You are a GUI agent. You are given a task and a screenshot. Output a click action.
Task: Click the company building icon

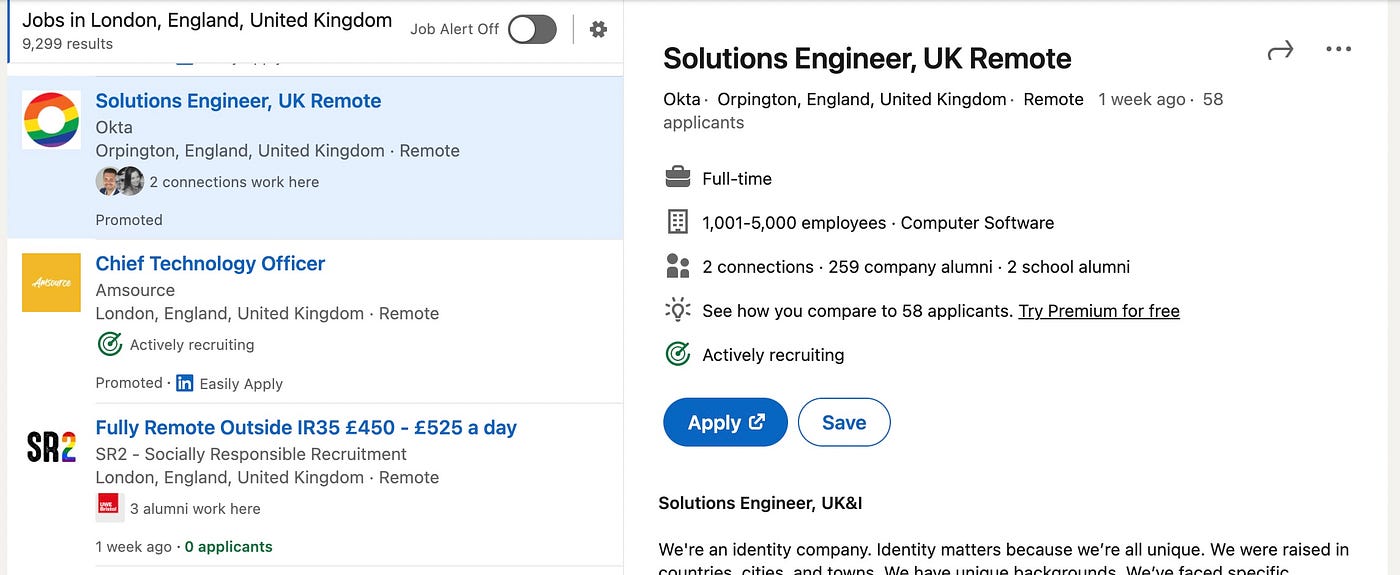pyautogui.click(x=678, y=222)
